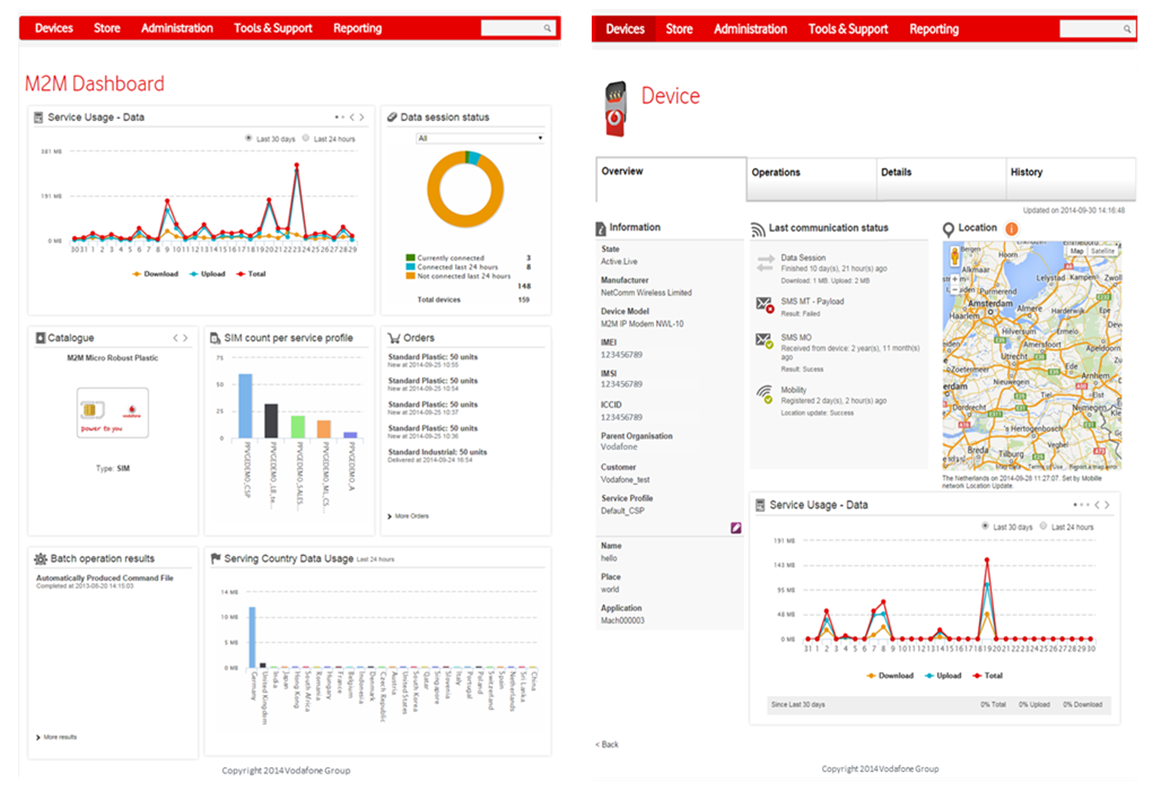Go to the previous Dashboard Service Usage chart
The height and width of the screenshot is (809, 1152).
(352, 117)
